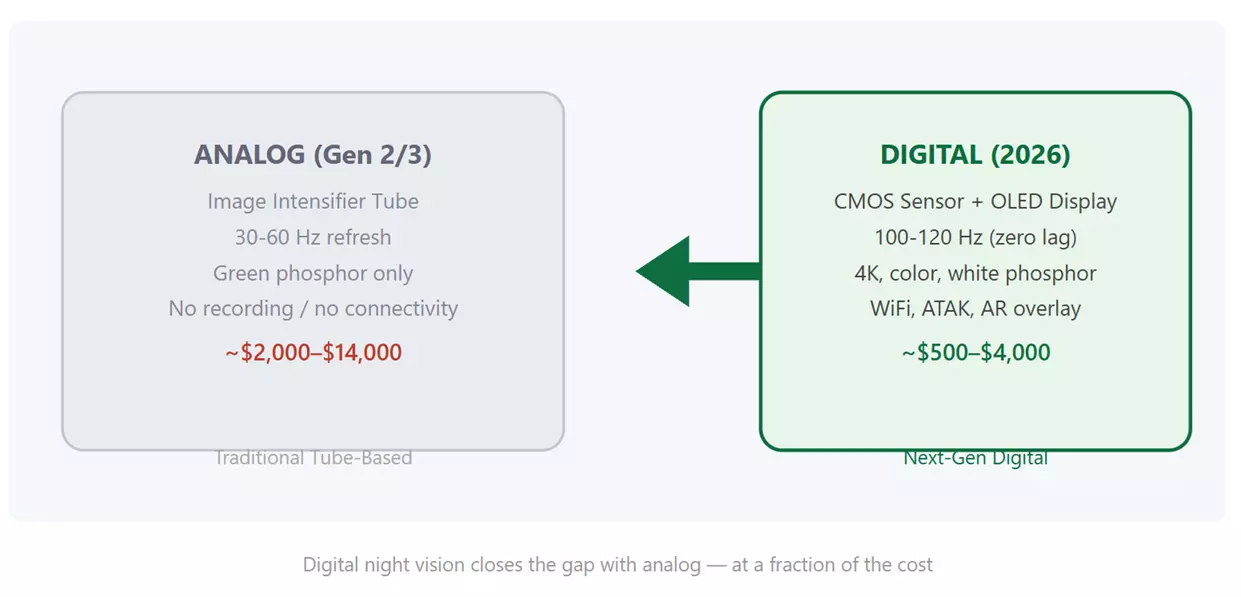
Task: Click the caption about digital night vision
Action: [618, 565]
